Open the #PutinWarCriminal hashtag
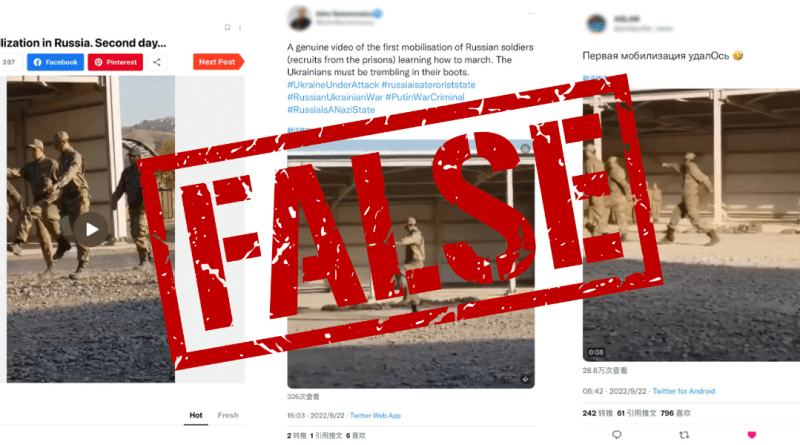800x445 pixels. click(x=425, y=97)
